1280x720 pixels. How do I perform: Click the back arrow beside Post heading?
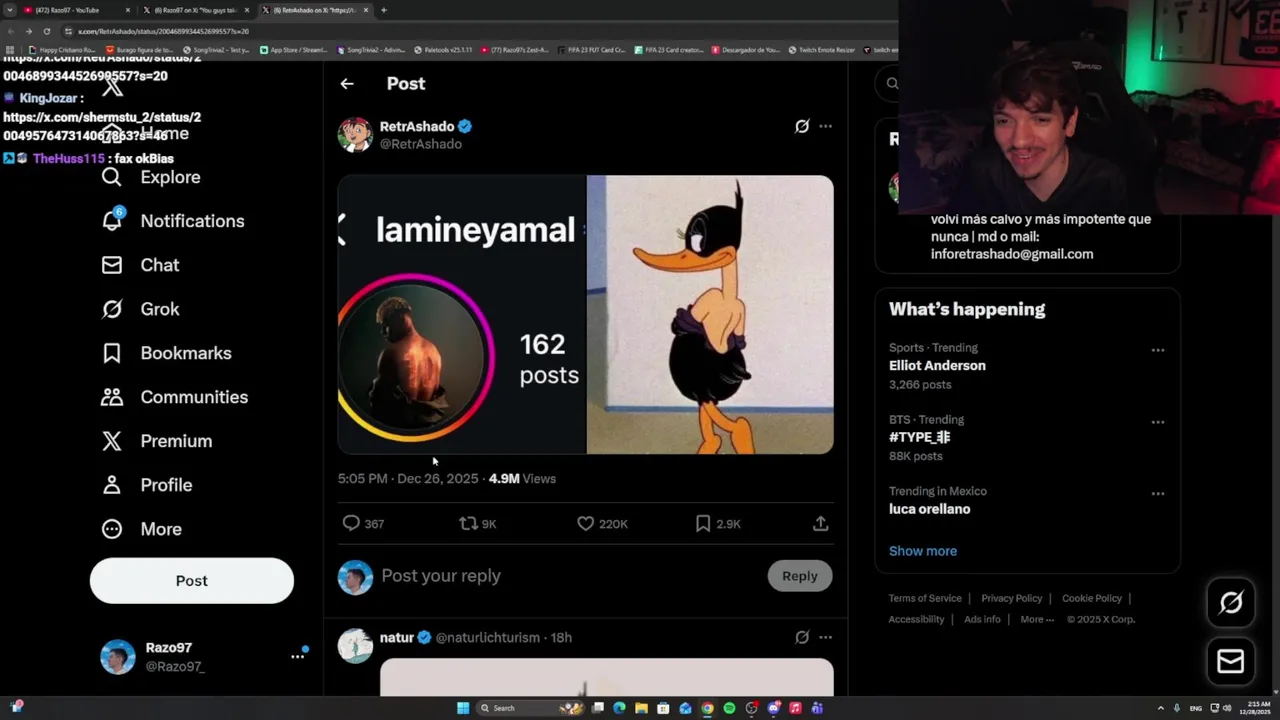point(347,84)
